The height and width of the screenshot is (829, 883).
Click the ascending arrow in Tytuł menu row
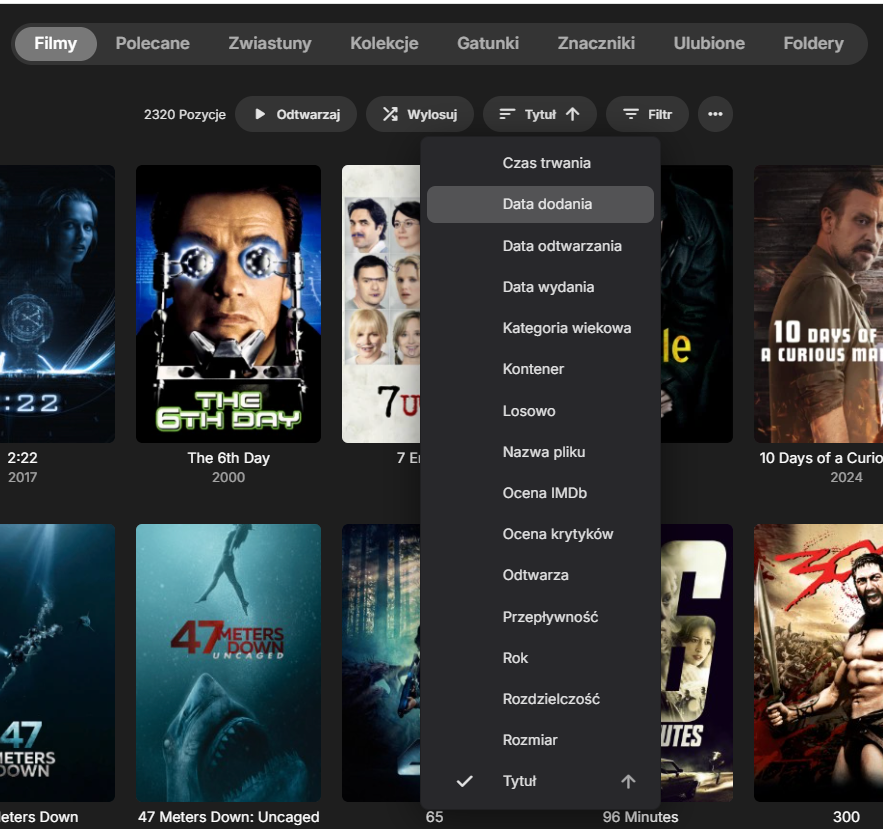coord(628,781)
